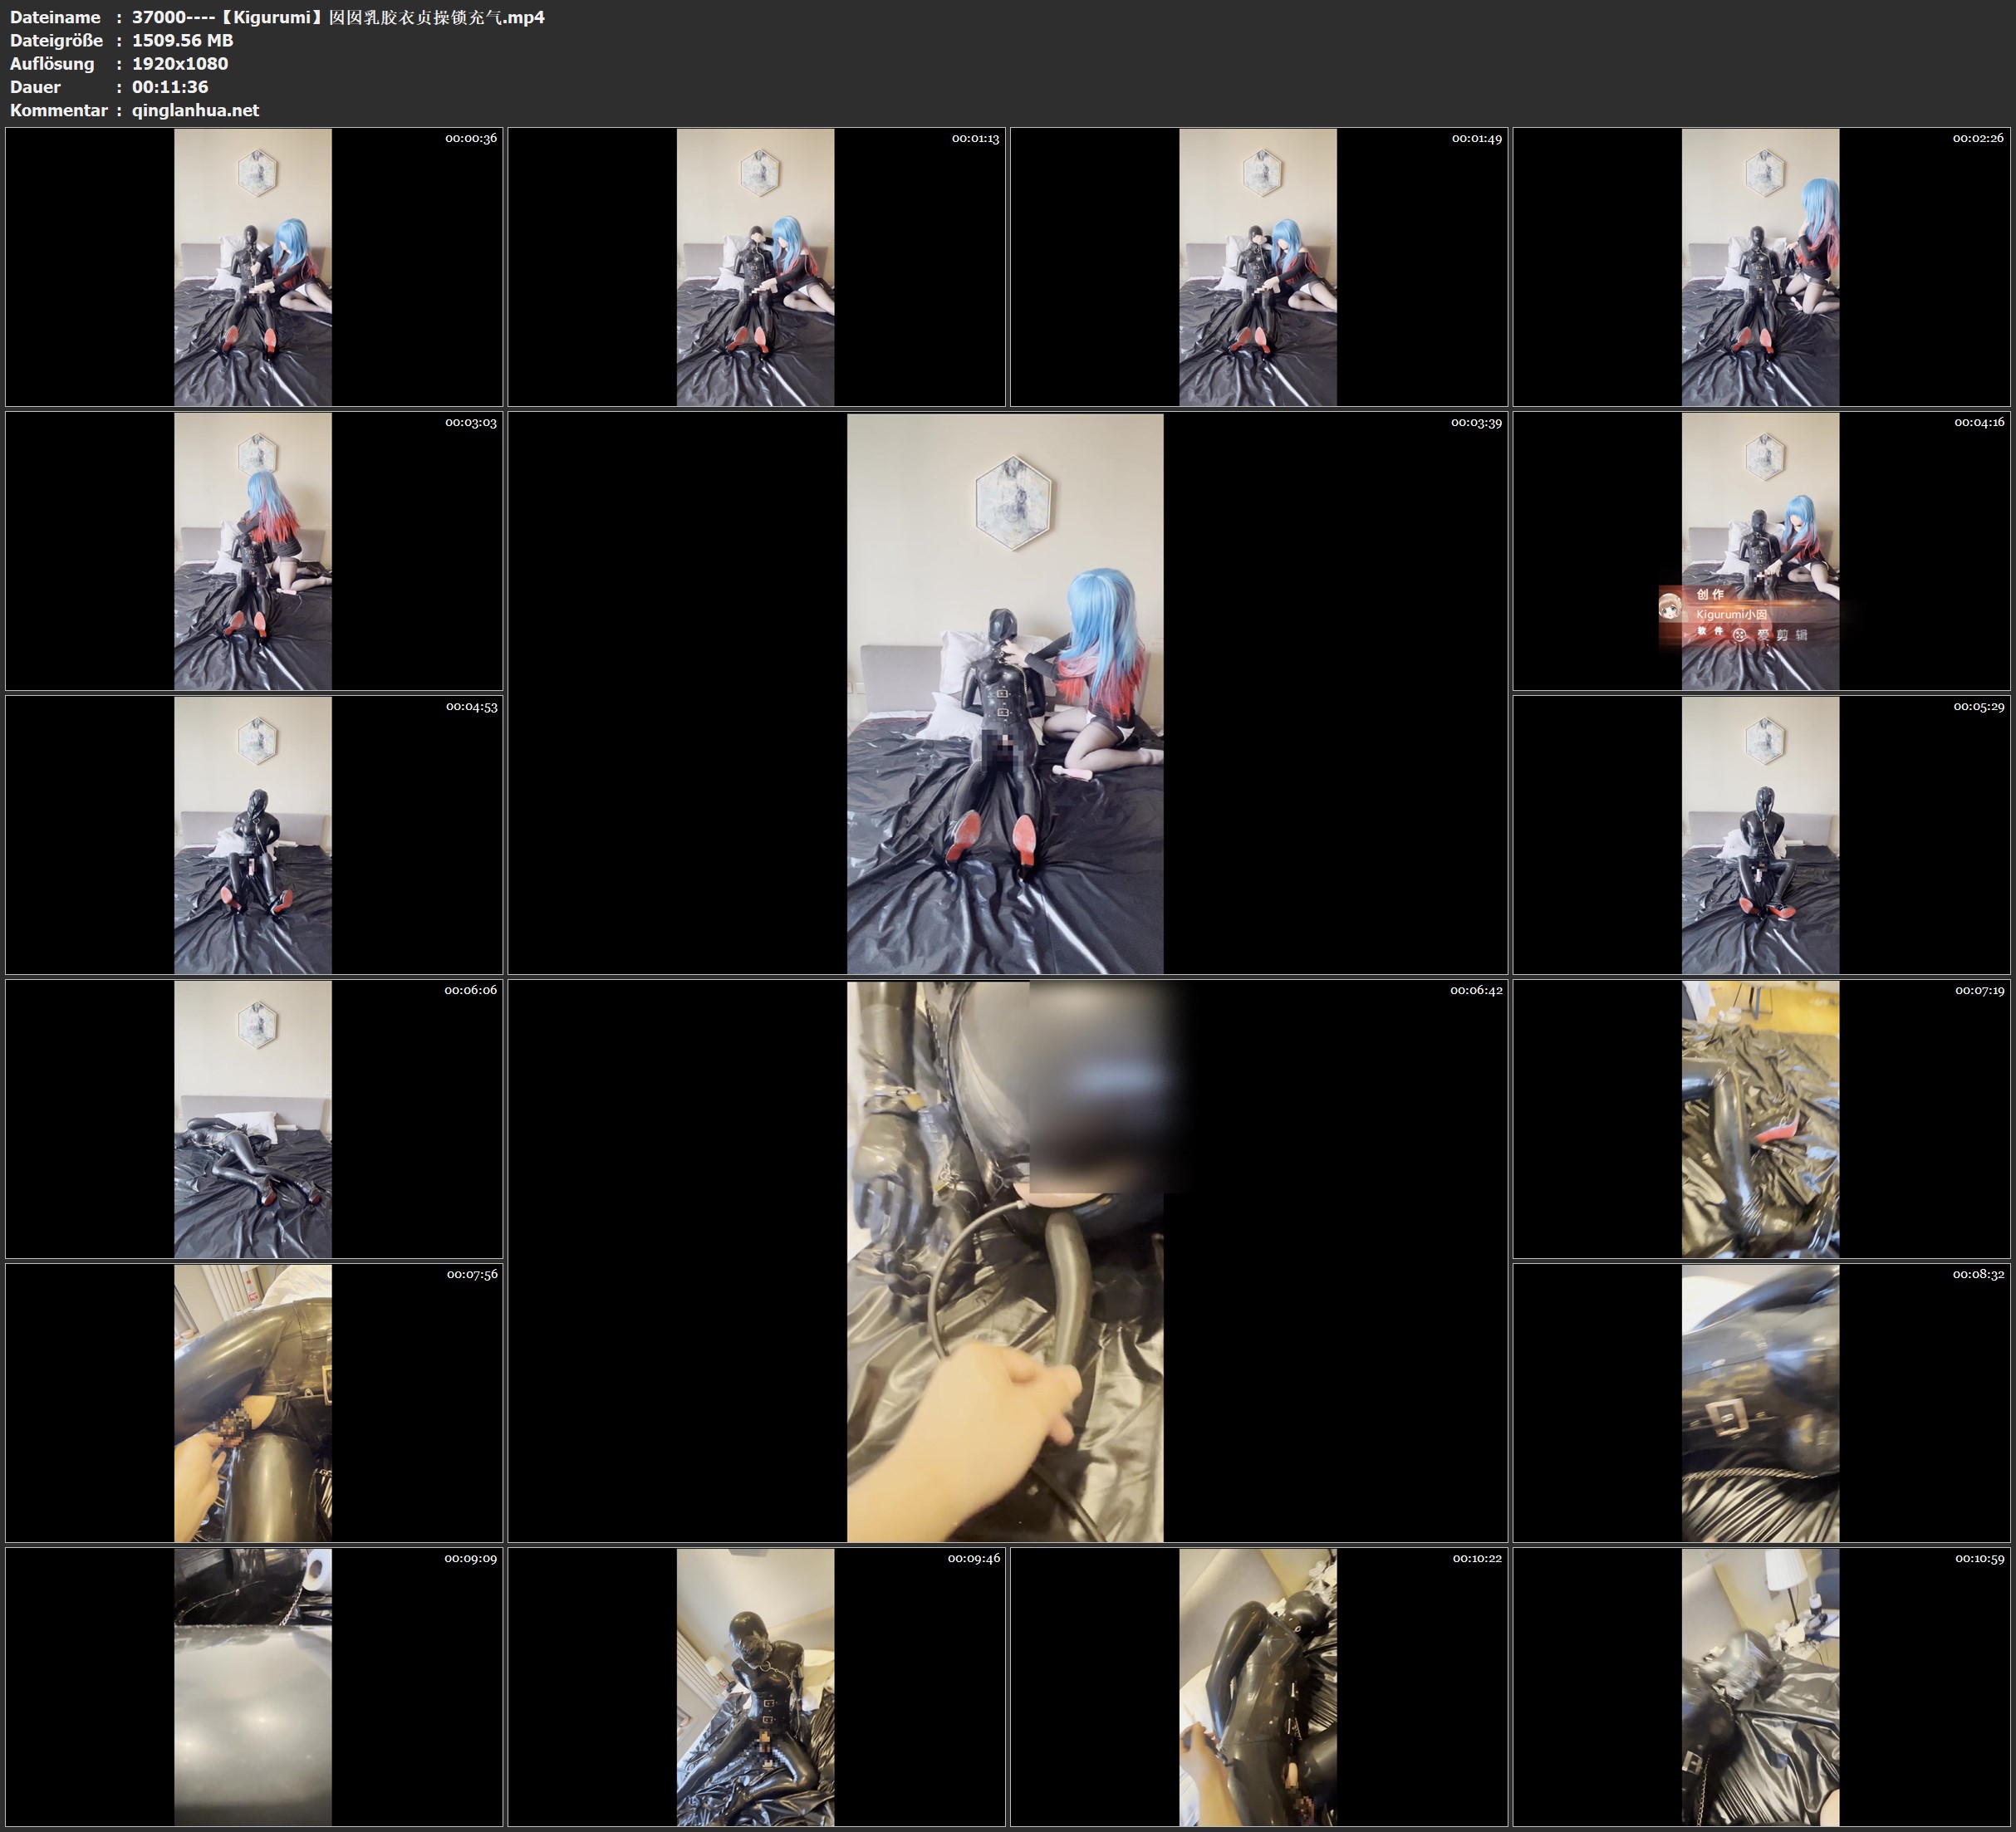Open the large frame at 00:03:39
Viewport: 2016px width, 1832px height.
pos(1005,693)
